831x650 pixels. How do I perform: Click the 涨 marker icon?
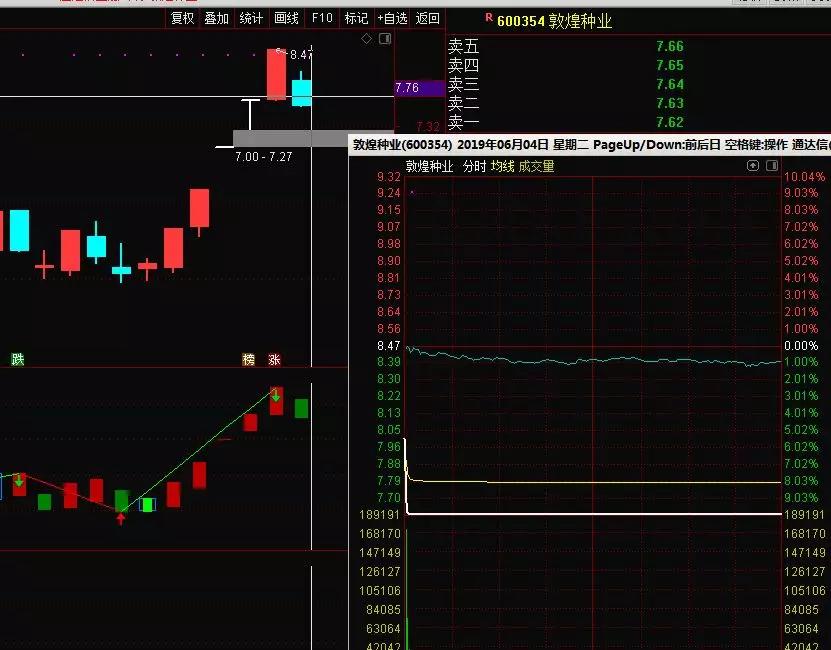274,359
